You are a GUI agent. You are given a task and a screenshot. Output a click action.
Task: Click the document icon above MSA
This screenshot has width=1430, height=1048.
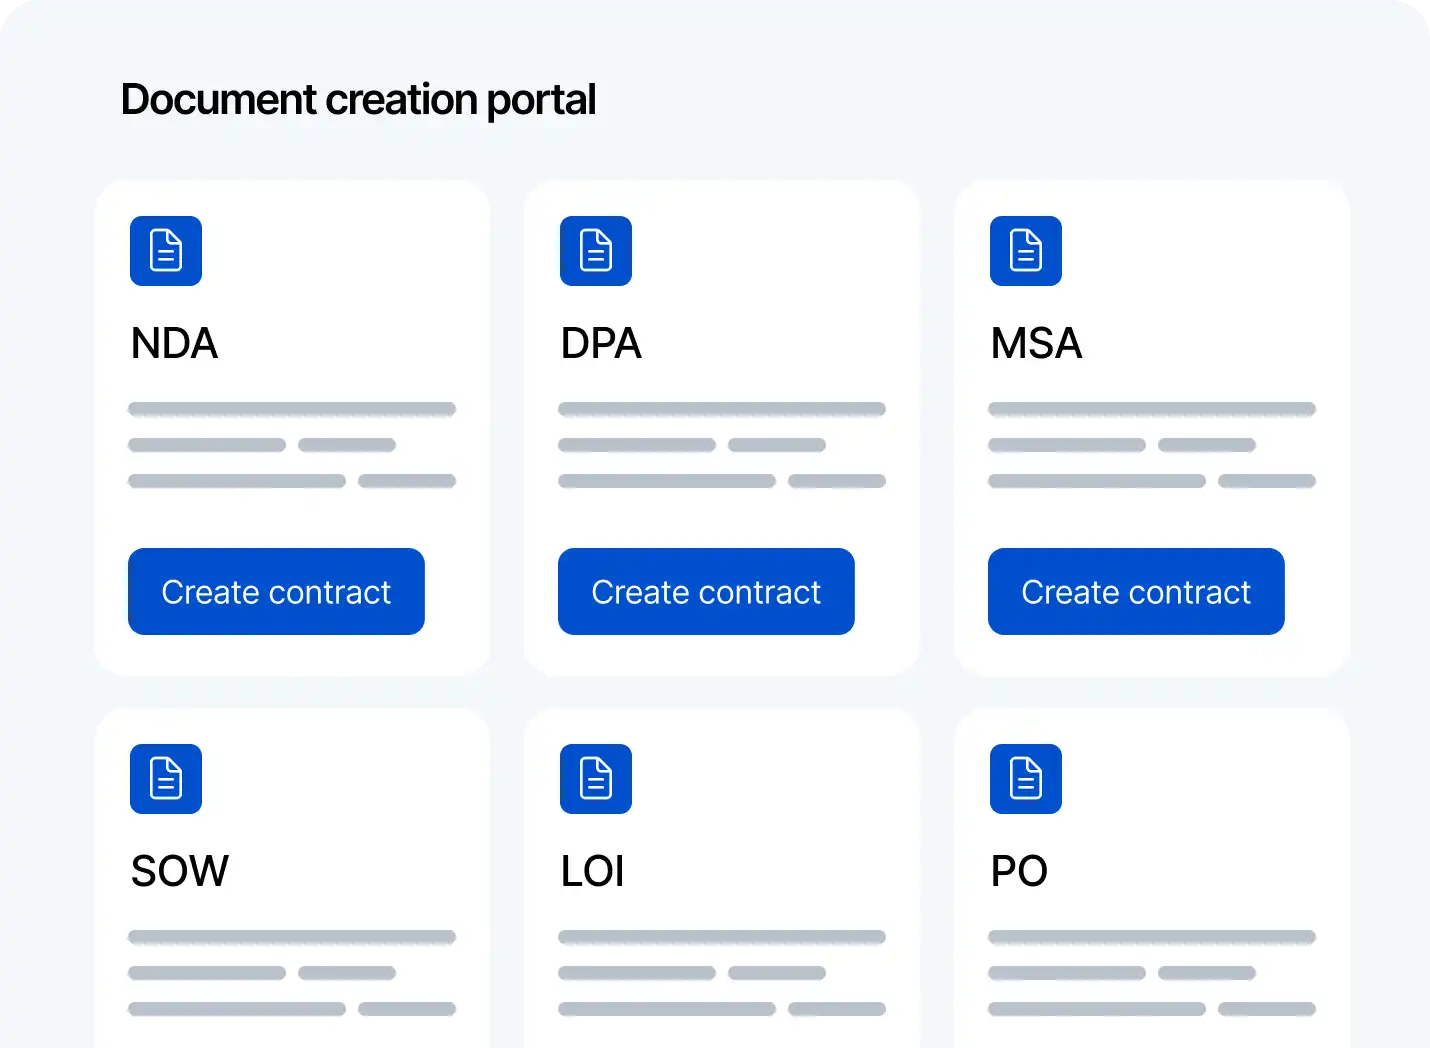(x=1026, y=251)
